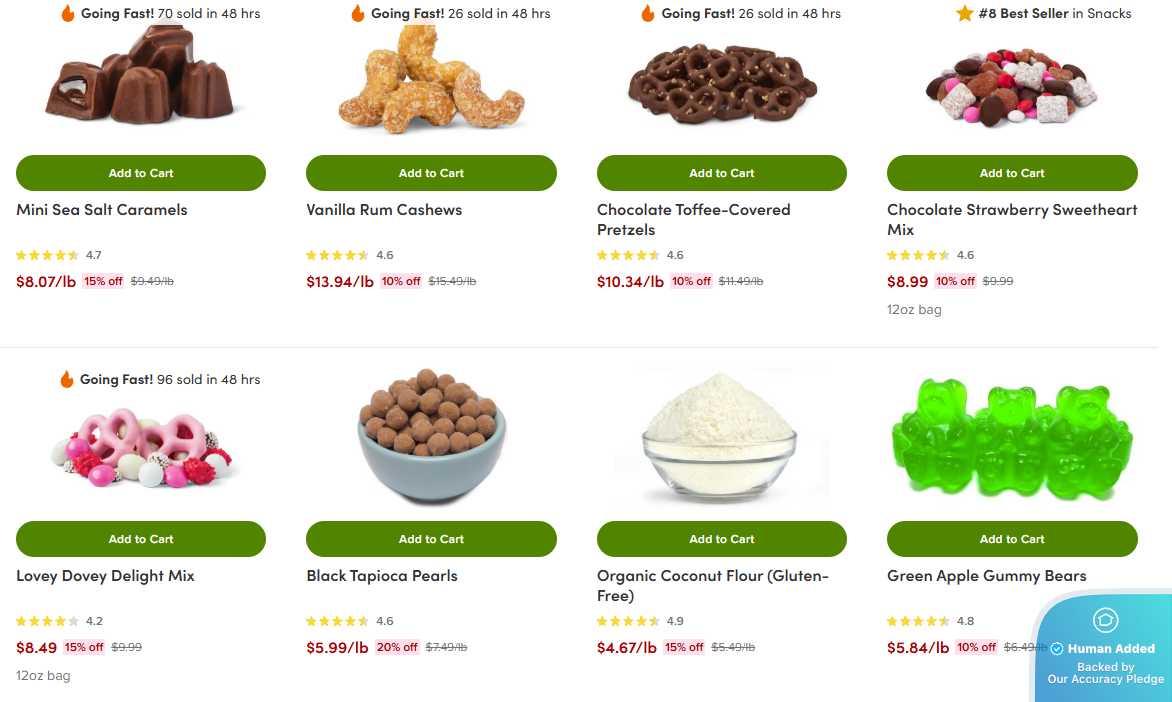Click the star rating for Green Apple Gummy Bears
1172x702 pixels.
click(919, 621)
